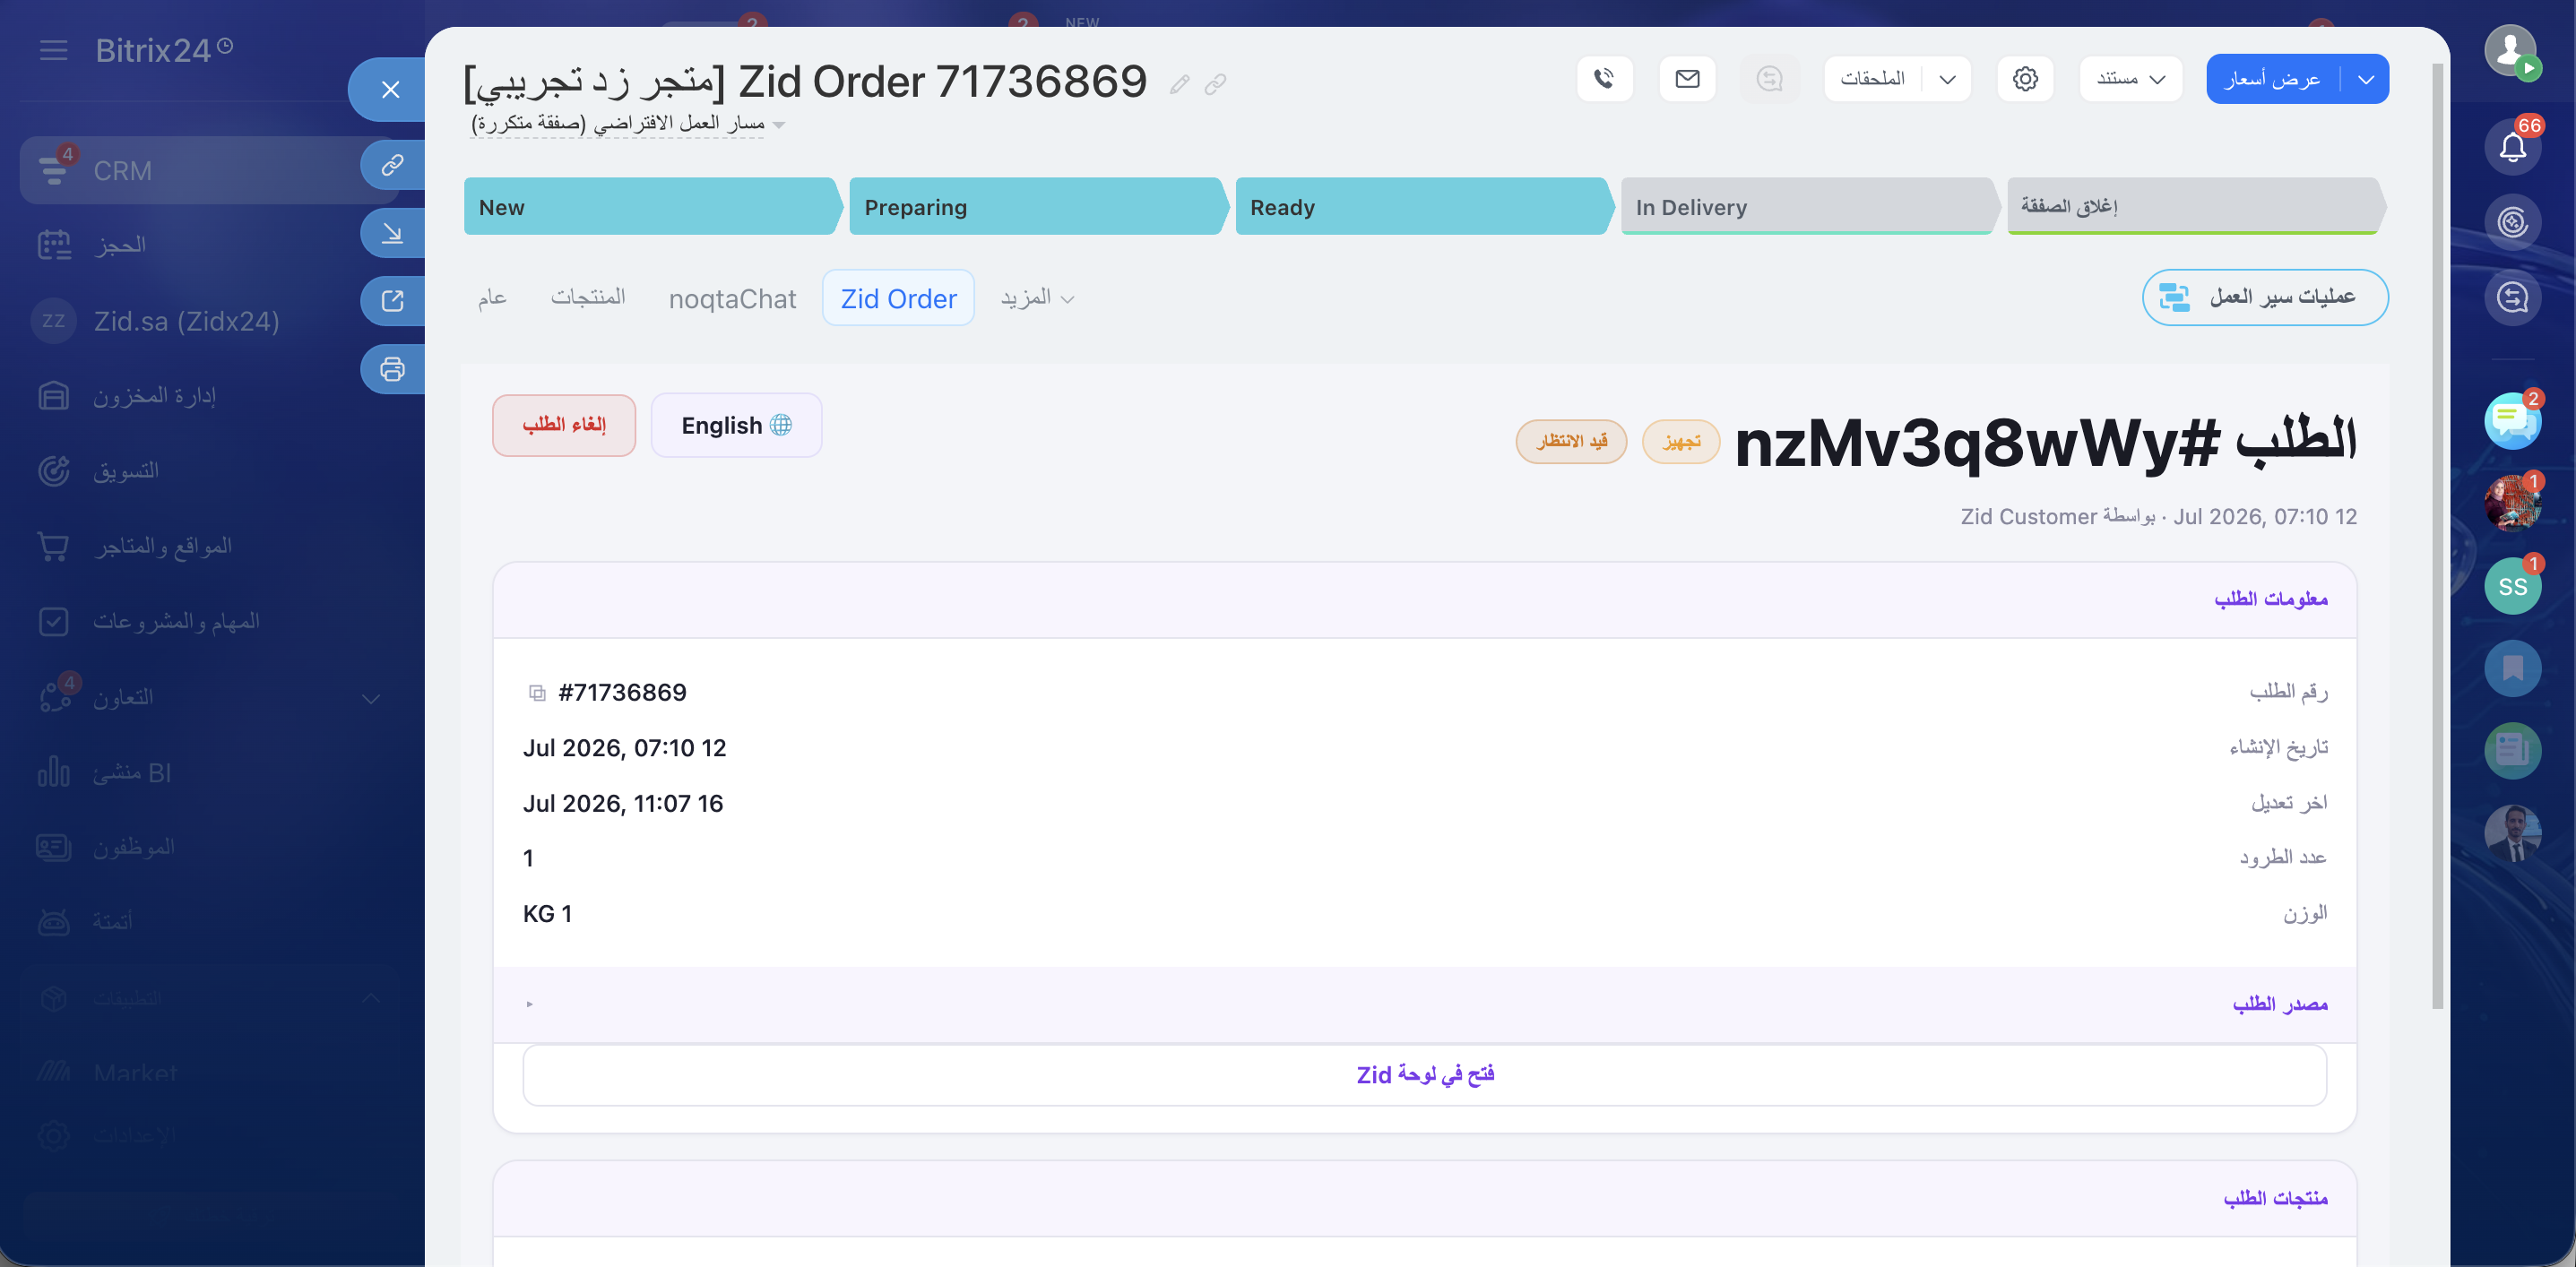The height and width of the screenshot is (1267, 2576).
Task: Open chat with SS contact
Action: pyautogui.click(x=2512, y=586)
